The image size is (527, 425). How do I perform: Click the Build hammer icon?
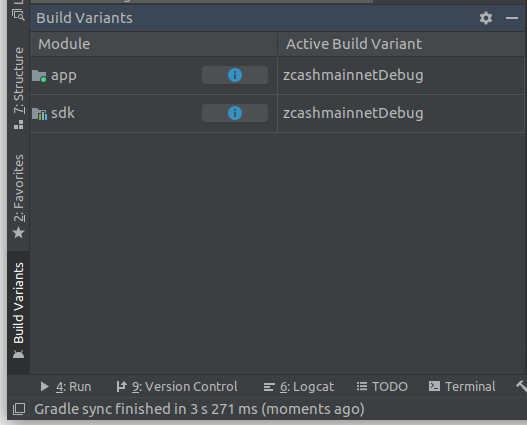point(522,386)
